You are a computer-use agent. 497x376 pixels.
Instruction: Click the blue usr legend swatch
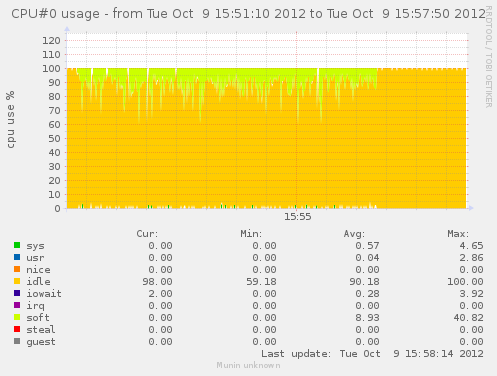[17, 257]
